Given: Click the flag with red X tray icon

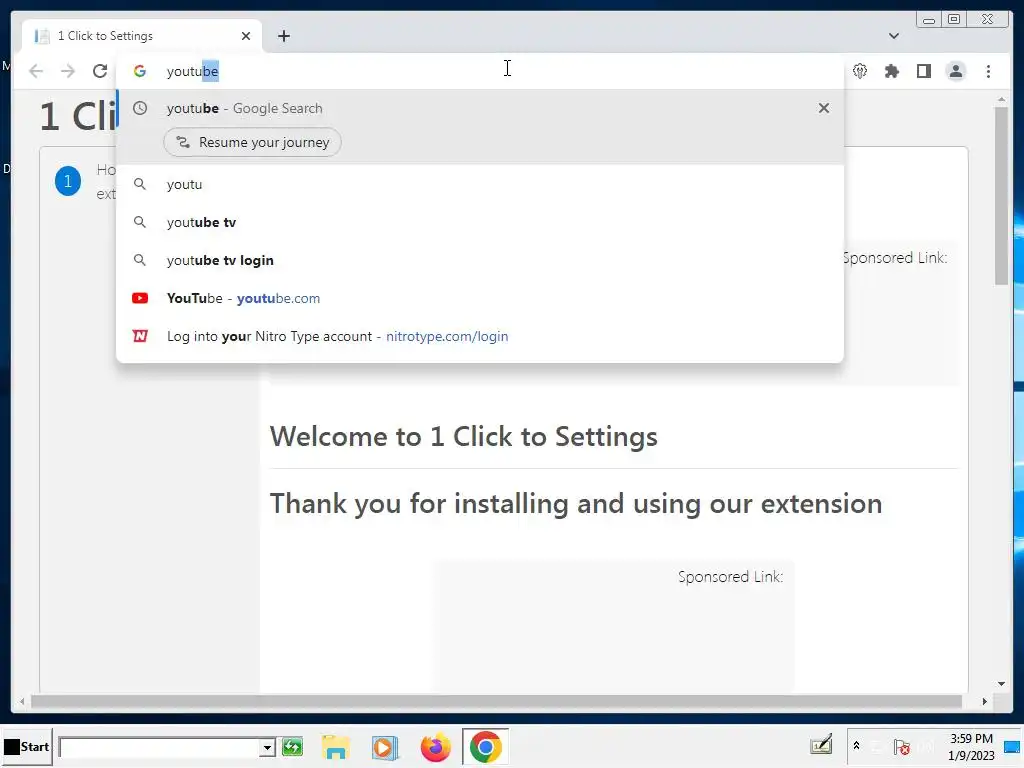Looking at the screenshot, I should (903, 746).
